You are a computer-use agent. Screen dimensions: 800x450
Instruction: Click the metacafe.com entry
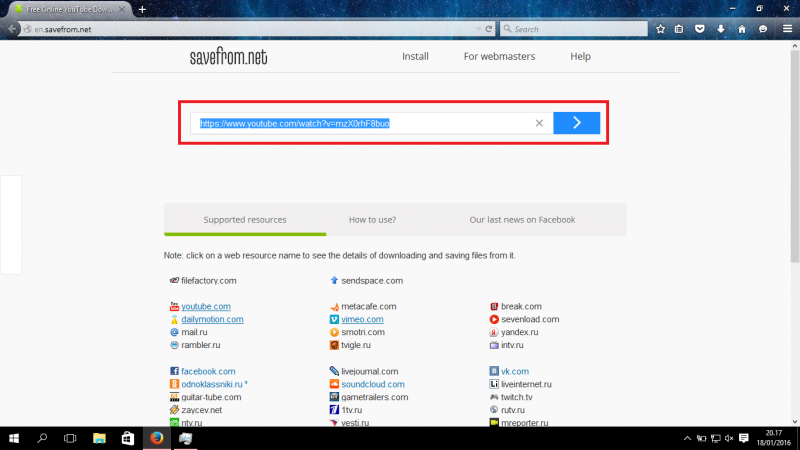point(369,306)
